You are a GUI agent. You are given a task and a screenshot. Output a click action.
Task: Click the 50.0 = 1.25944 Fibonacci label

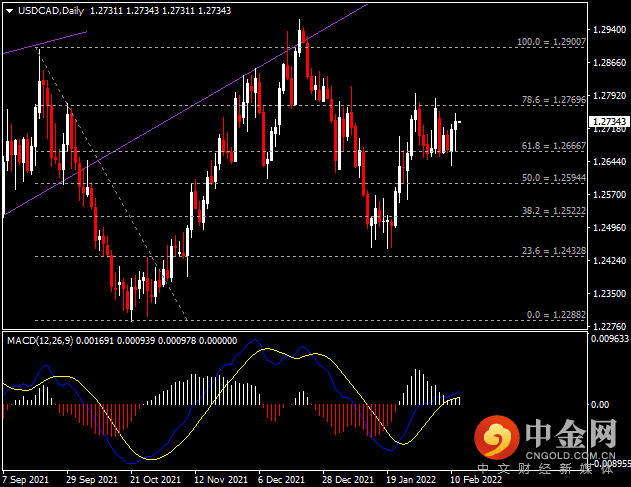coord(550,178)
